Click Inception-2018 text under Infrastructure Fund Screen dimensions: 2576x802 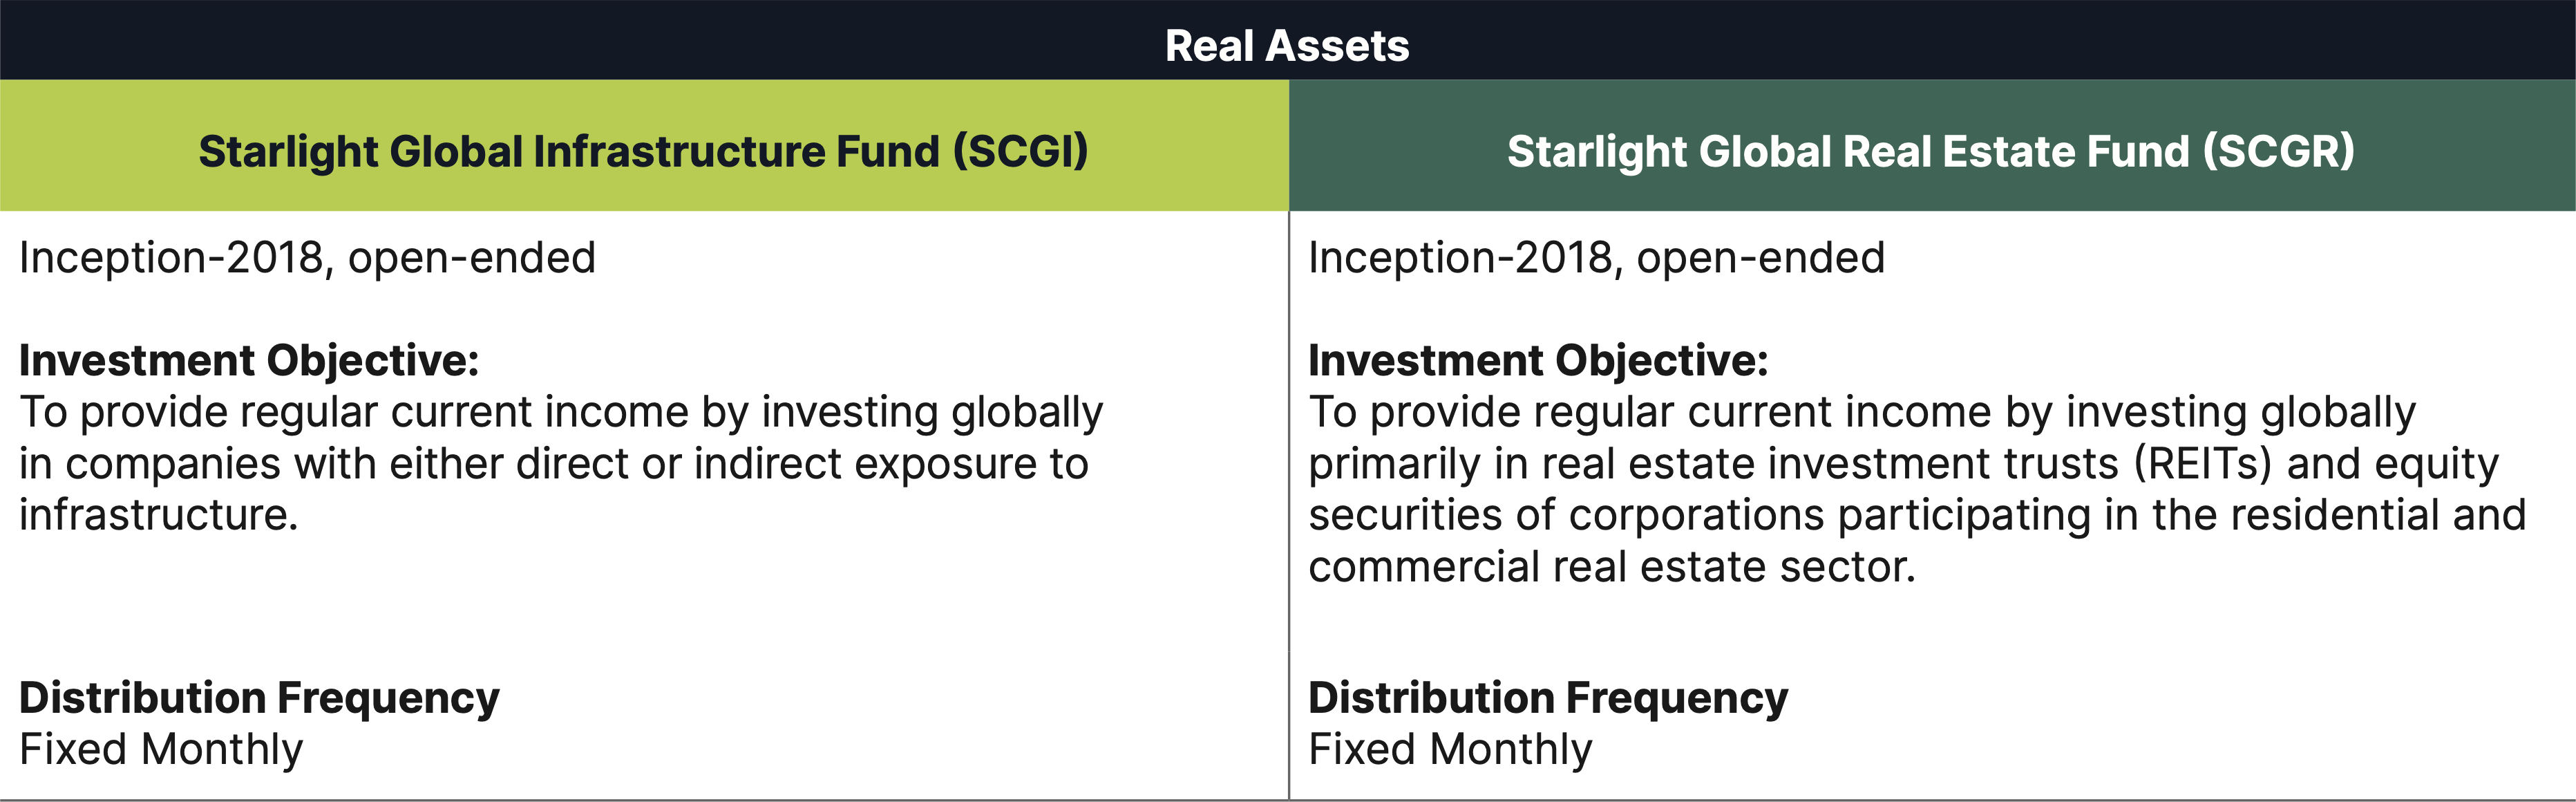click(x=171, y=258)
